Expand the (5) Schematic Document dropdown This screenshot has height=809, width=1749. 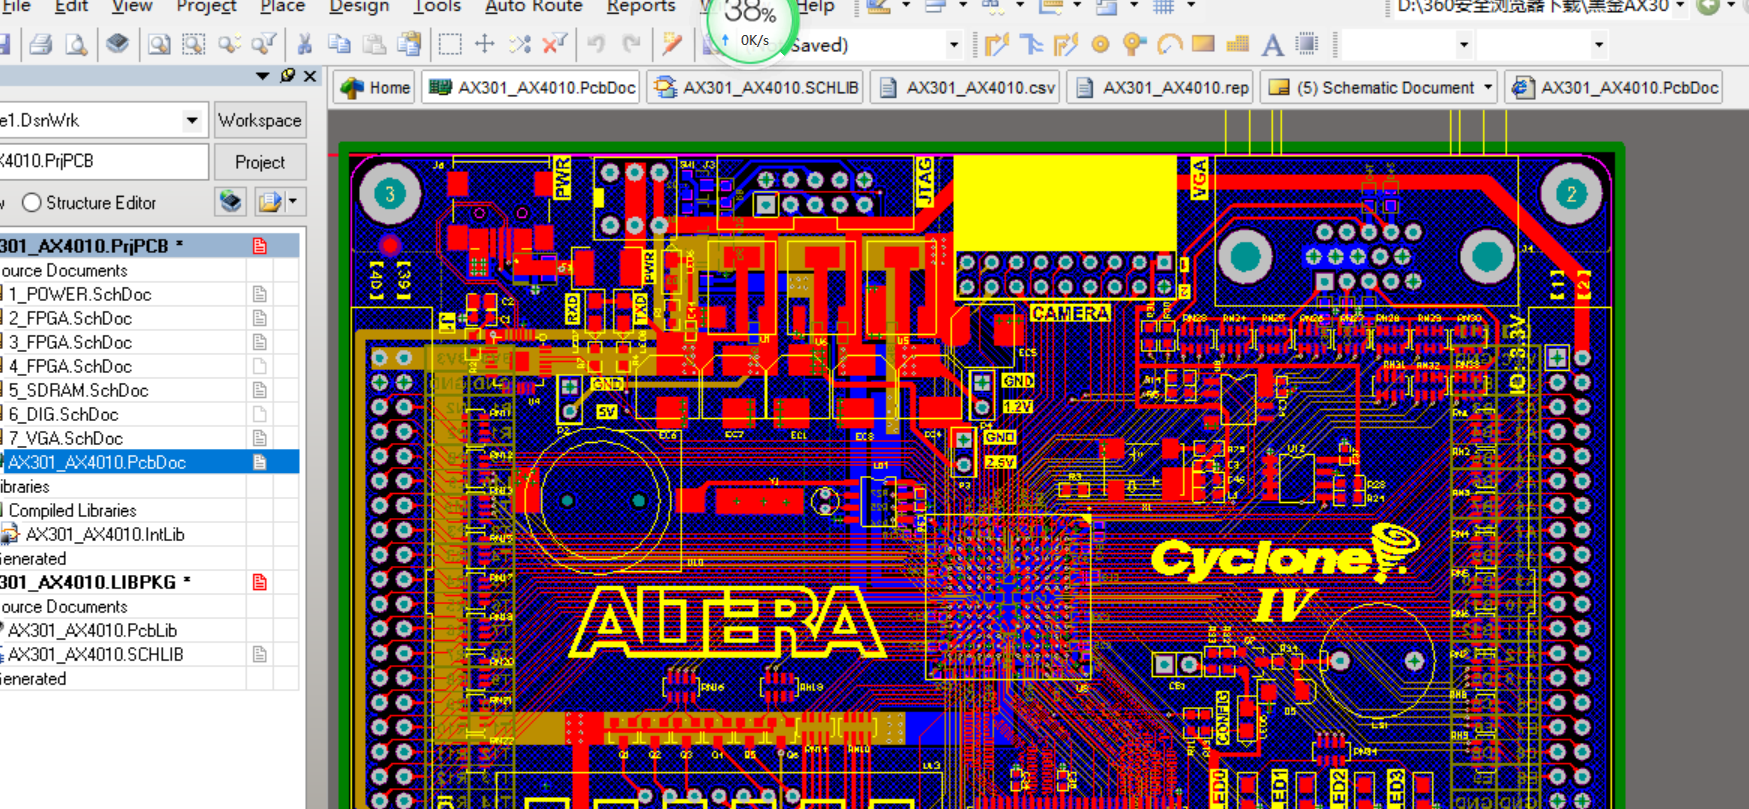[x=1487, y=88]
